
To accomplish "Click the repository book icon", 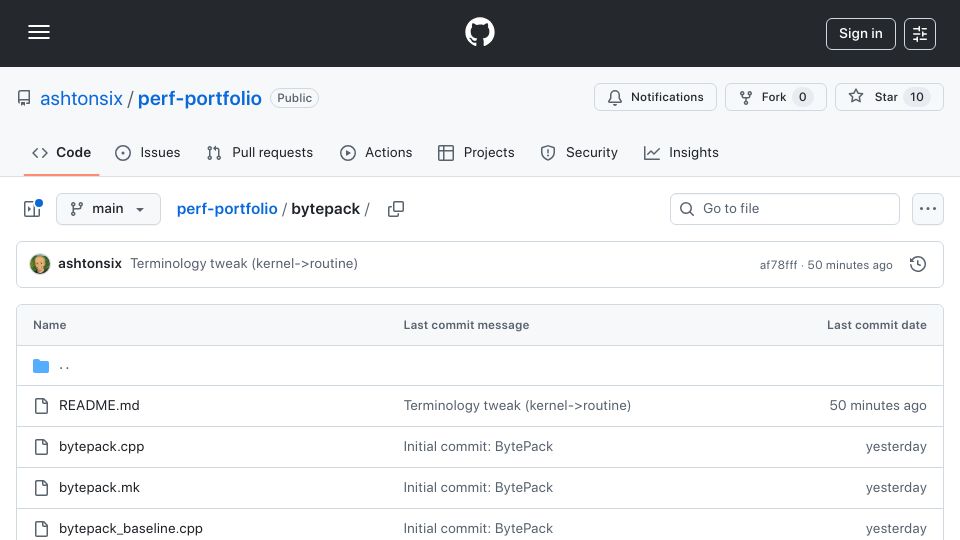I will pos(24,98).
